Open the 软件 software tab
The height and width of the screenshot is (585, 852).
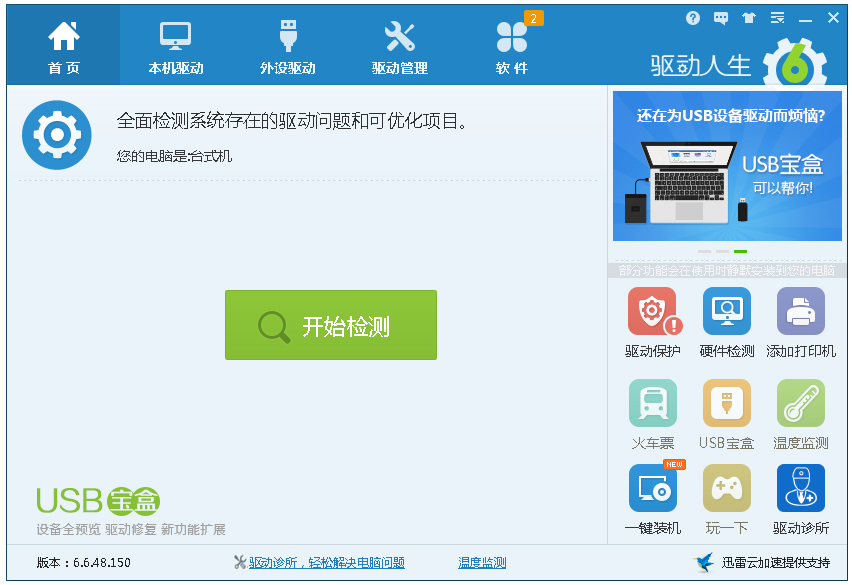tap(511, 46)
